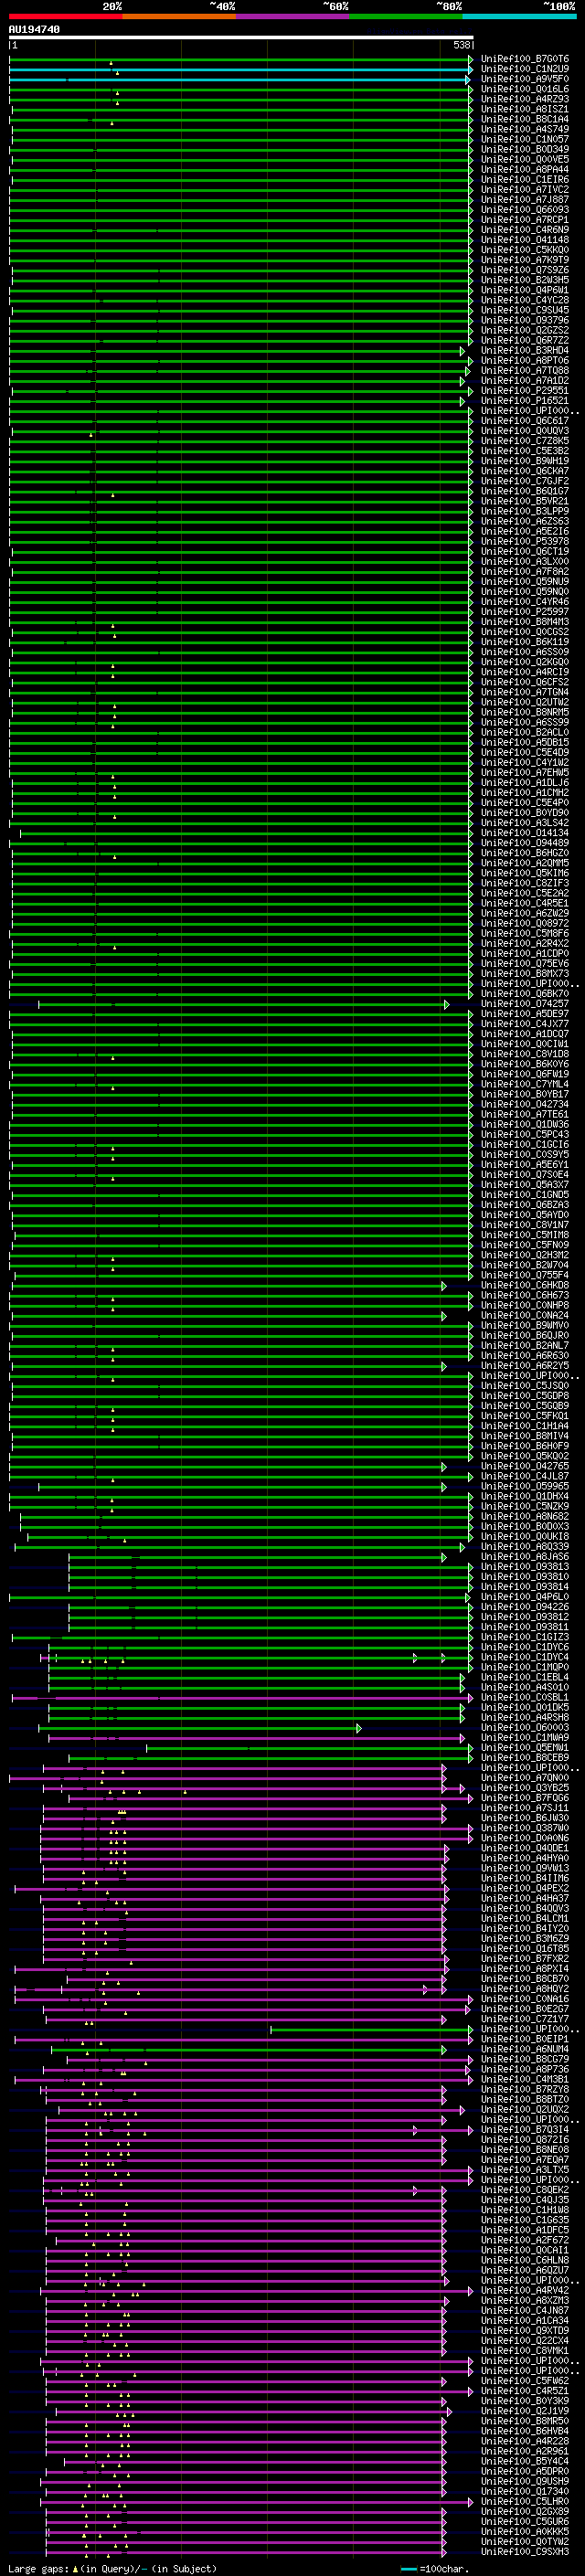Select the UniRef100_A7J887 label
The image size is (585, 2576).
tap(525, 200)
